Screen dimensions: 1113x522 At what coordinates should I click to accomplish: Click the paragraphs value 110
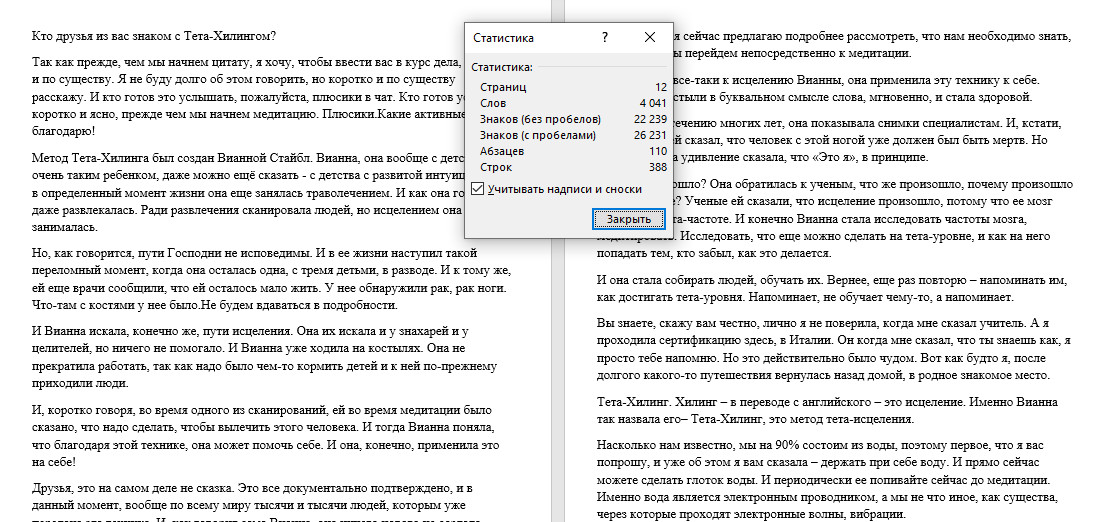point(658,151)
